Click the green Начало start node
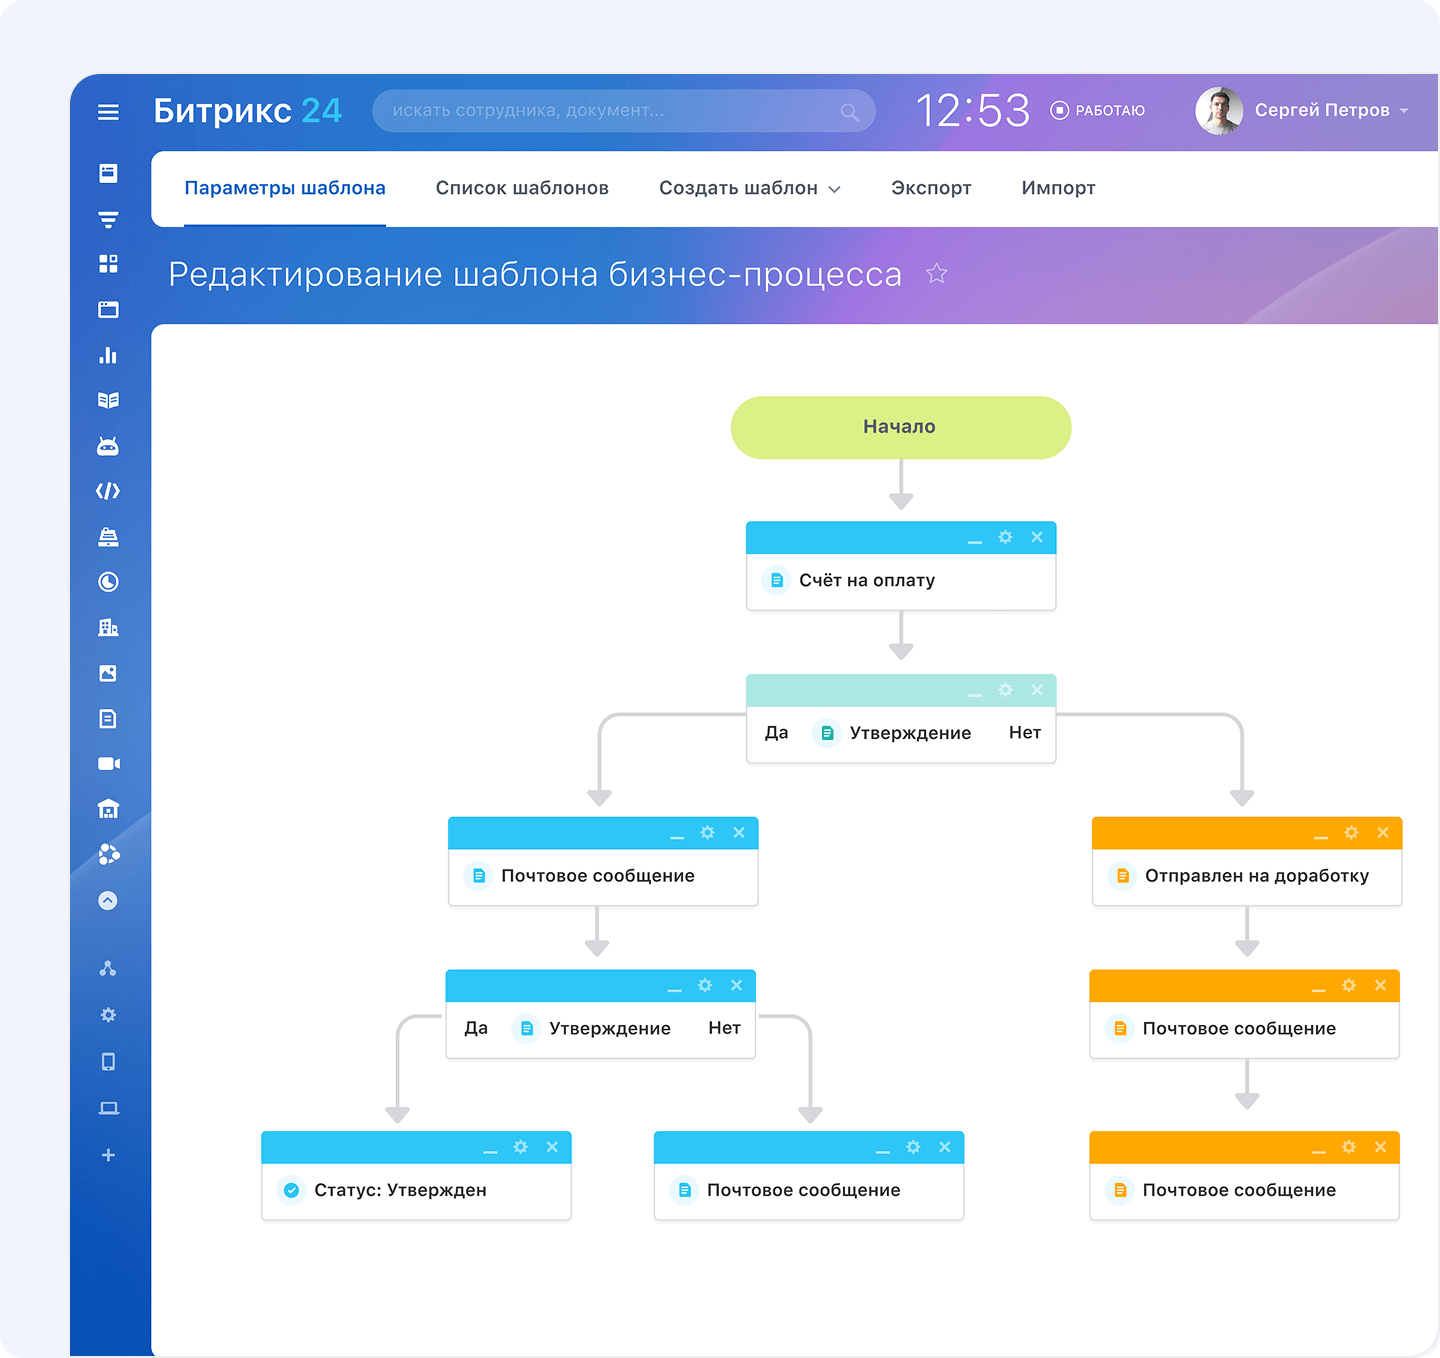The height and width of the screenshot is (1358, 1440). coord(900,428)
